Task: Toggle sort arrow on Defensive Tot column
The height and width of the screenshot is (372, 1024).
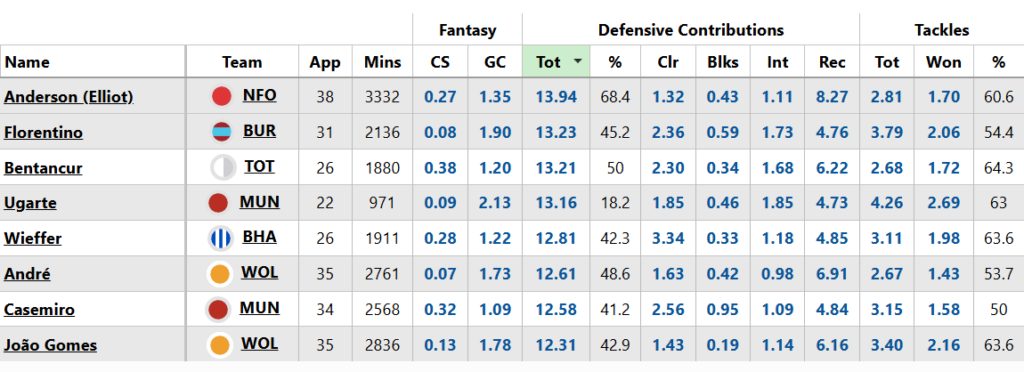Action: (578, 62)
